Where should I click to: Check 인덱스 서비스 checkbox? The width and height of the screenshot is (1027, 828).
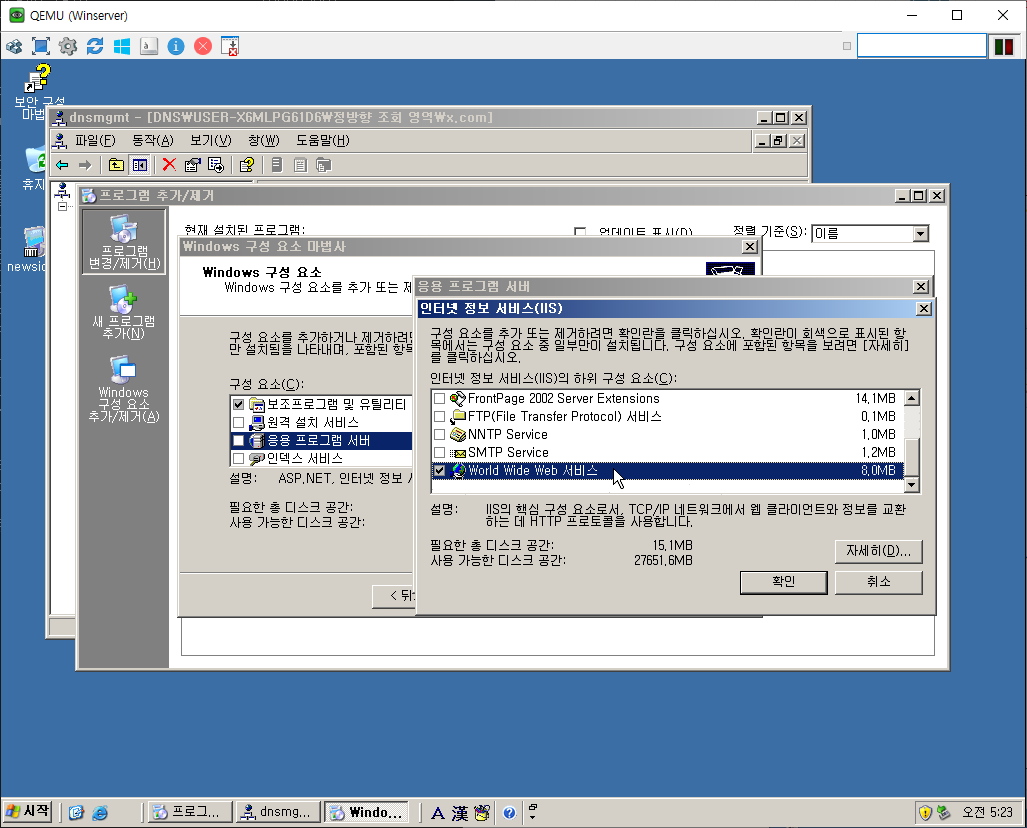238,459
